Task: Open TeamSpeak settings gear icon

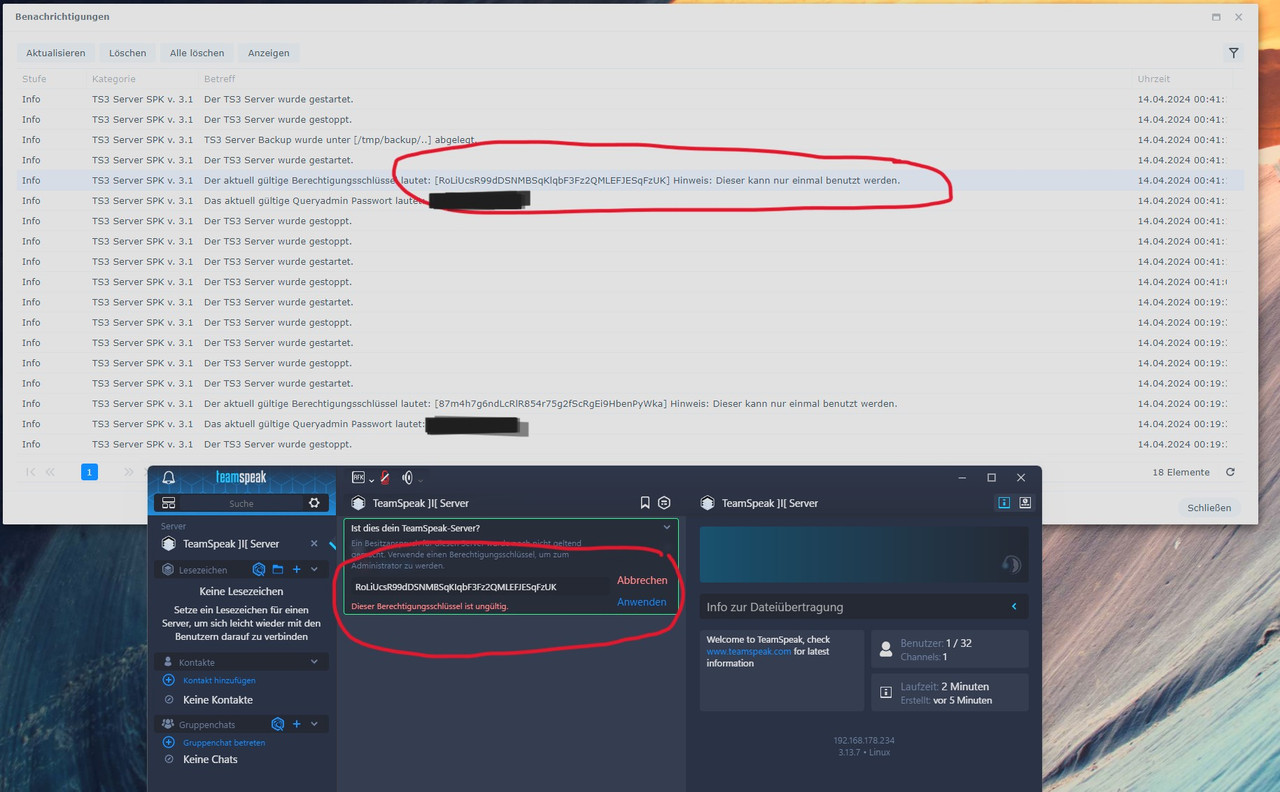Action: pos(314,503)
